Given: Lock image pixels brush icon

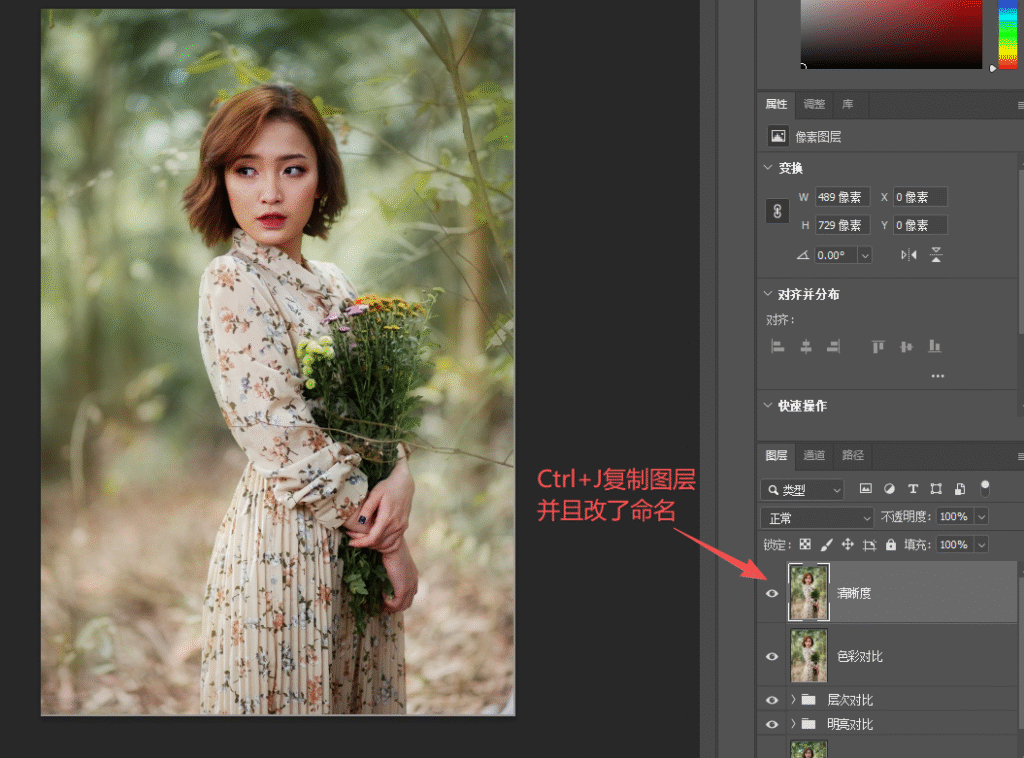Looking at the screenshot, I should (826, 545).
